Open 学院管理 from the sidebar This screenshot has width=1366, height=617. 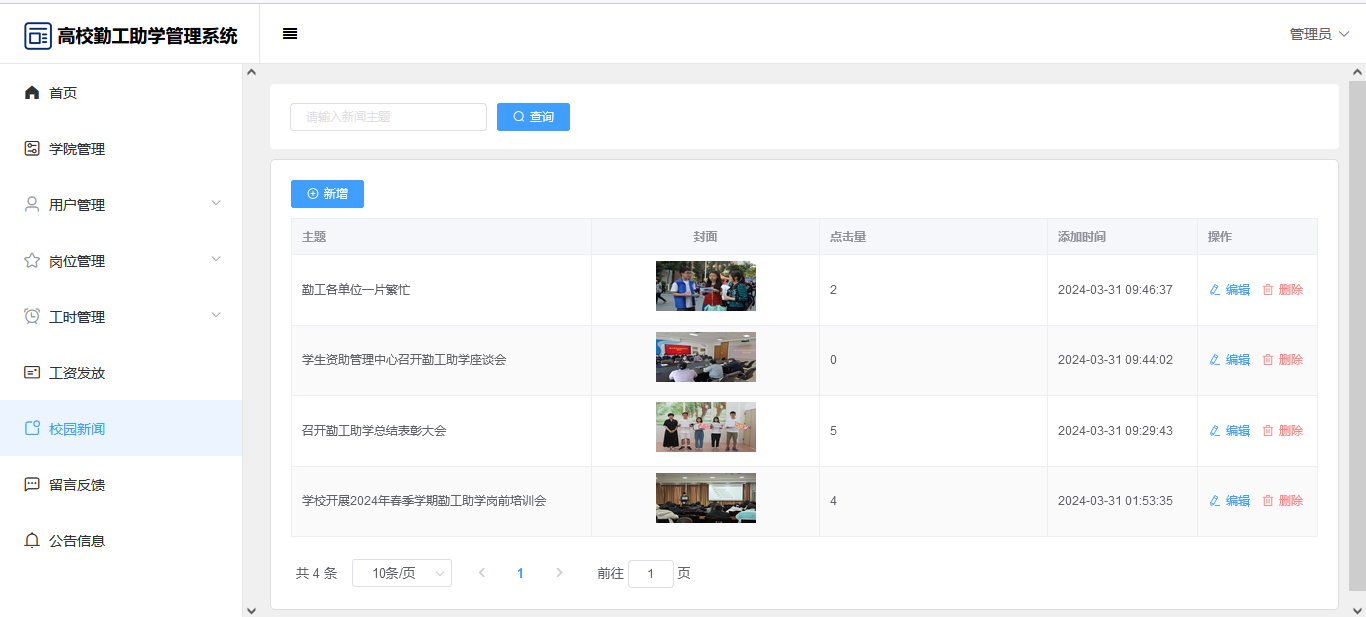[76, 149]
